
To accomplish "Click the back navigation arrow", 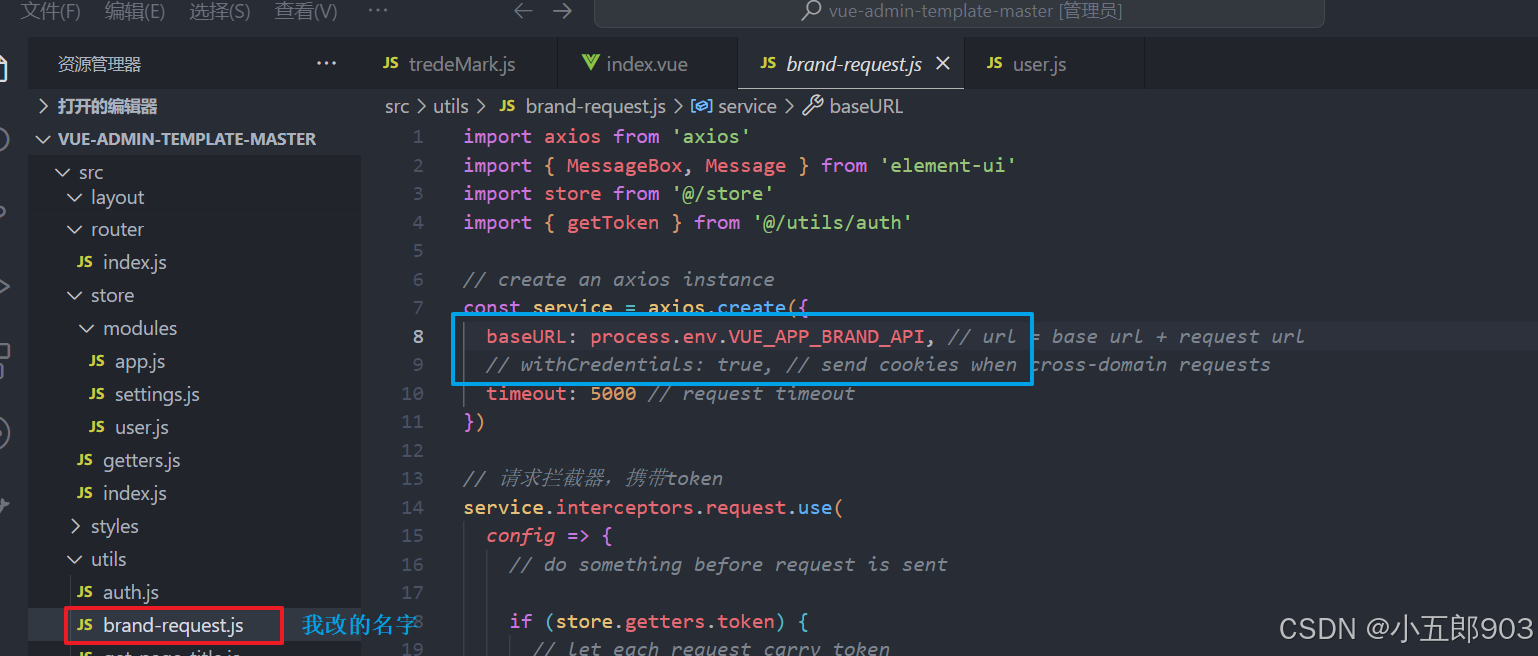I will click(x=523, y=11).
